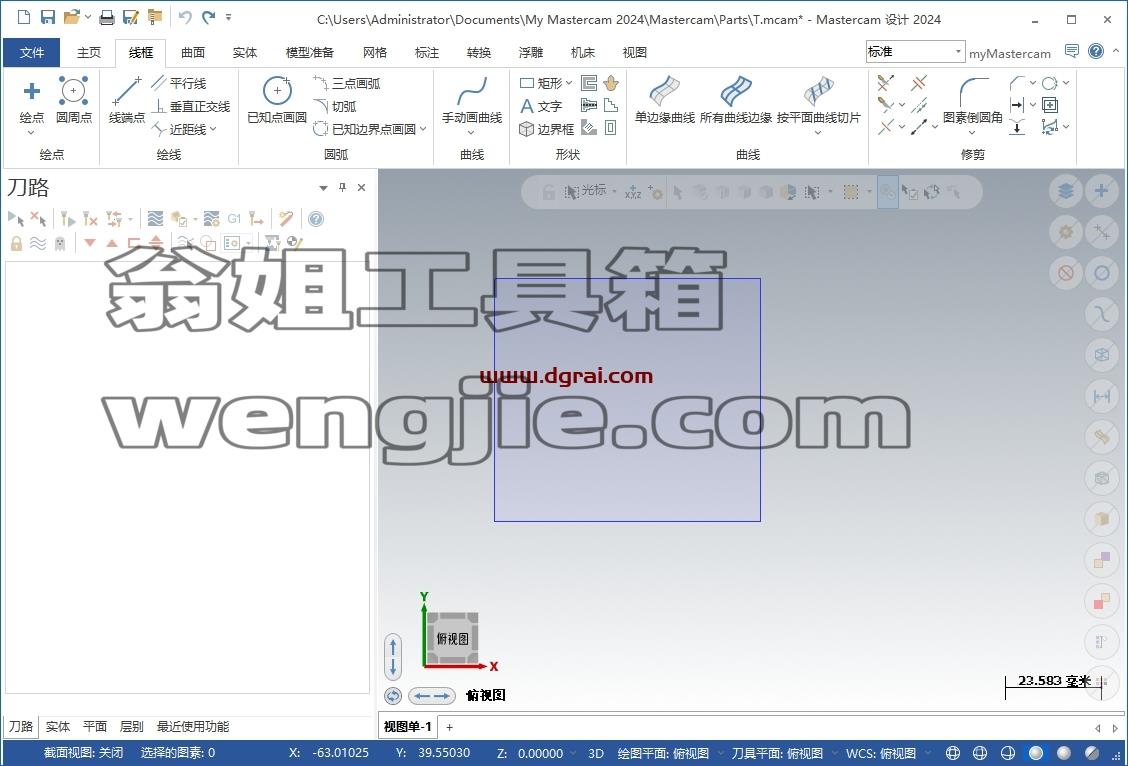Toggle the 截面视图 section view status
The width and height of the screenshot is (1128, 766).
tap(83, 753)
